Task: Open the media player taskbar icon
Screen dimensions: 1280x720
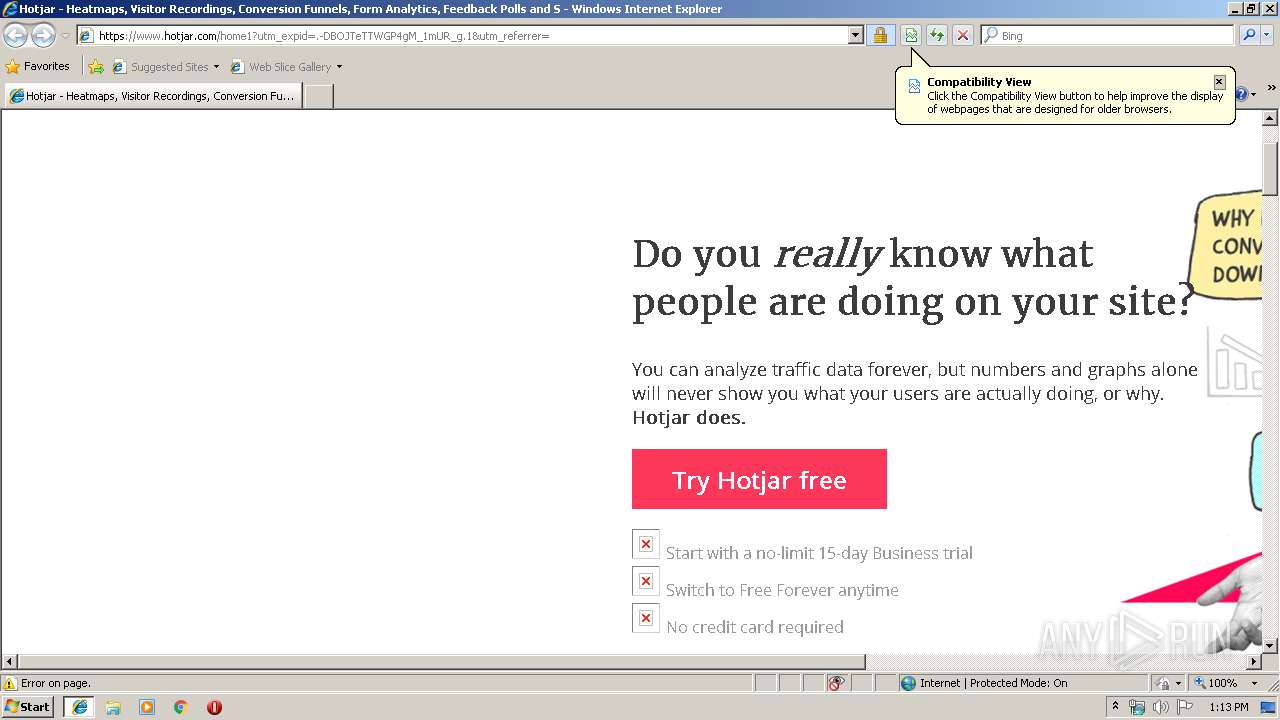Action: tap(147, 707)
